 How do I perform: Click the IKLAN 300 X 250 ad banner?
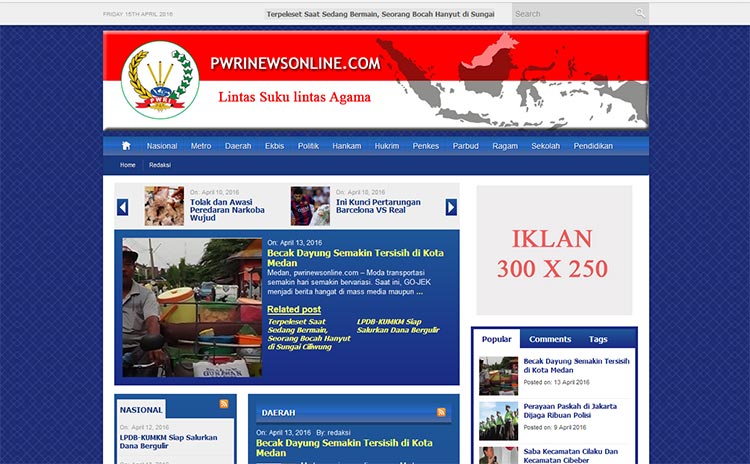click(x=554, y=251)
